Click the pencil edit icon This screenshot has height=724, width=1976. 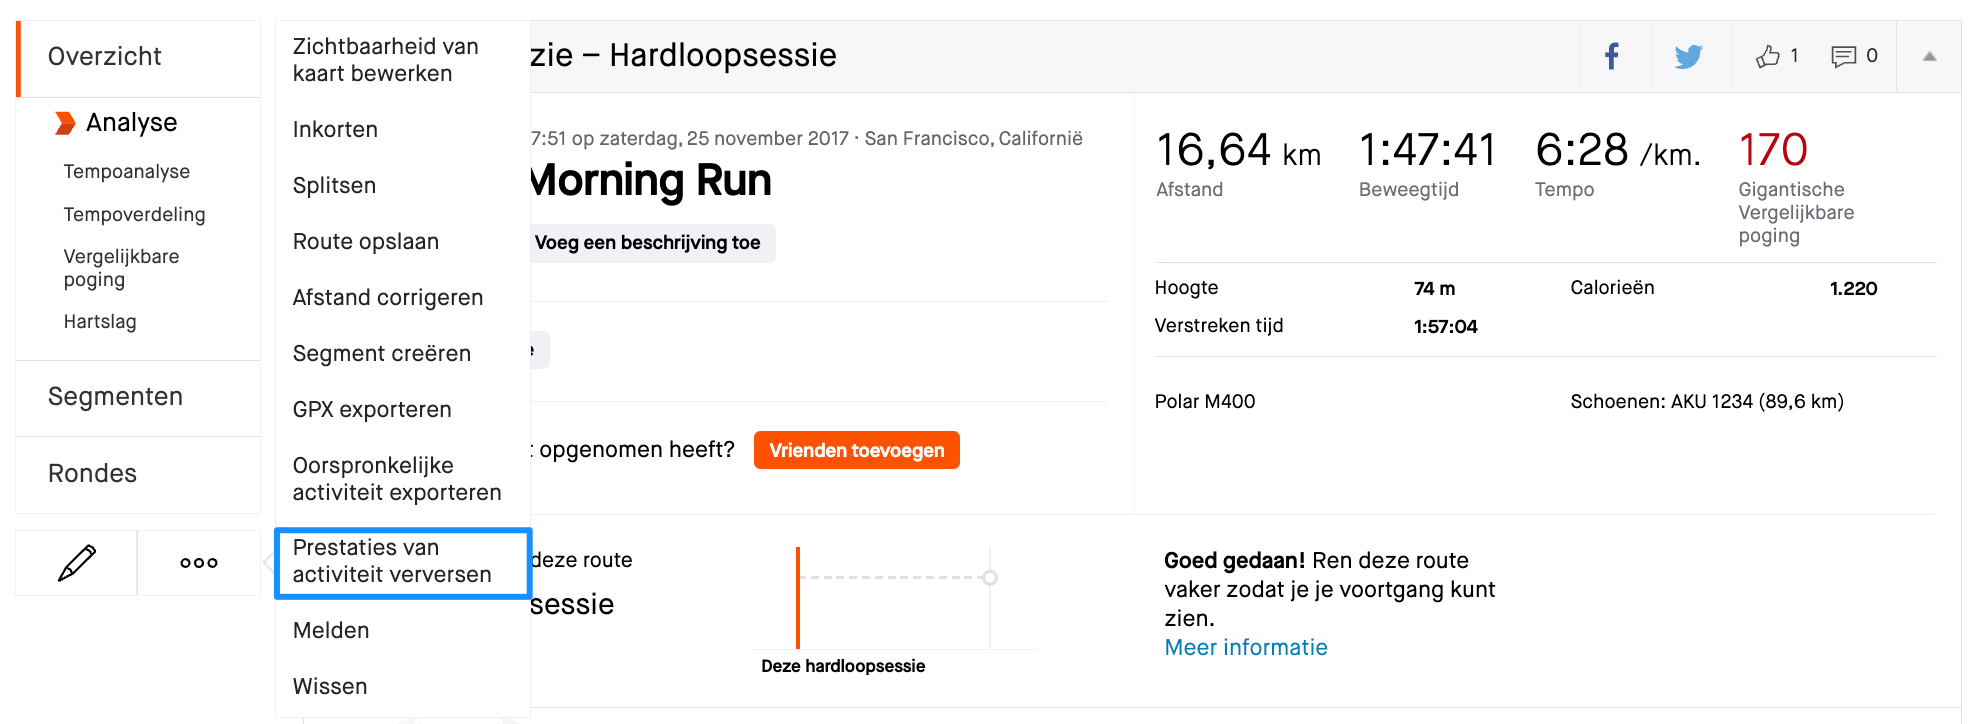click(x=77, y=563)
